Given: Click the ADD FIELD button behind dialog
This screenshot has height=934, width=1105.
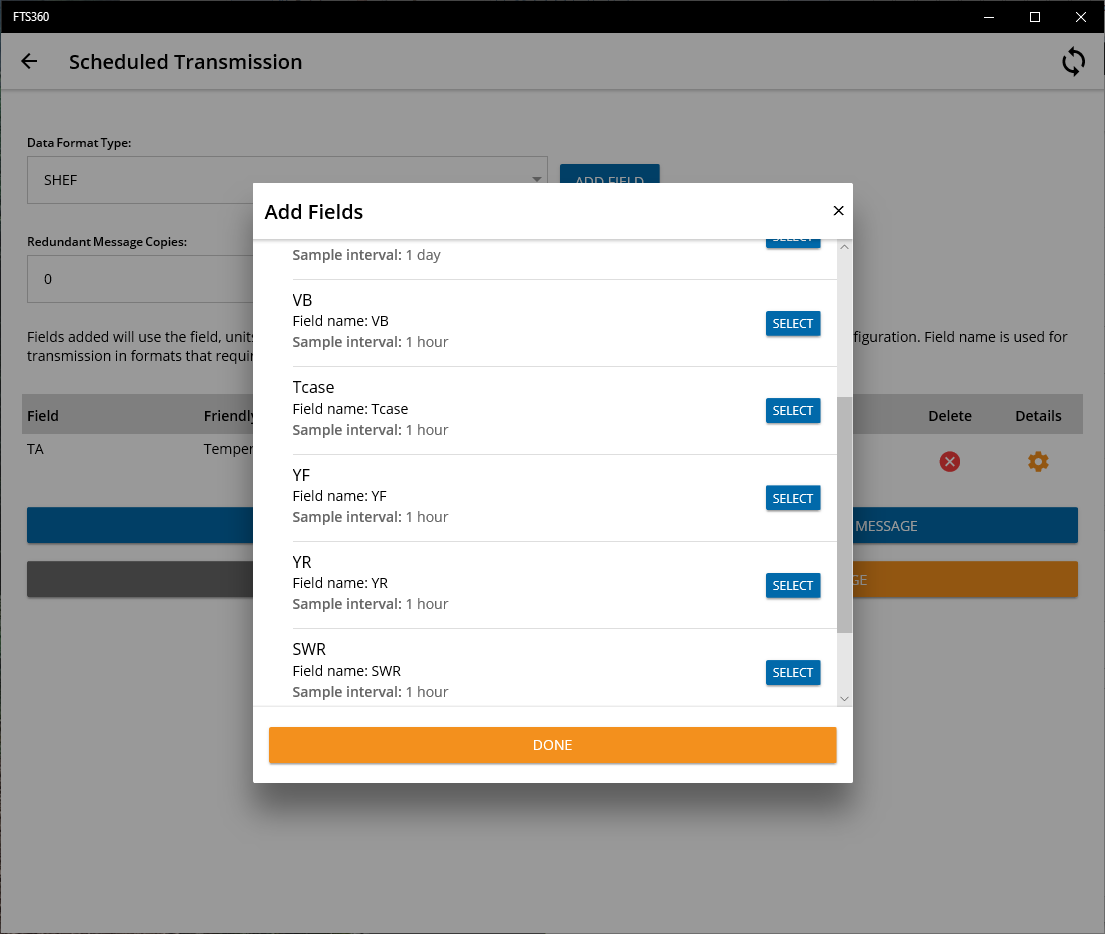Looking at the screenshot, I should (610, 174).
